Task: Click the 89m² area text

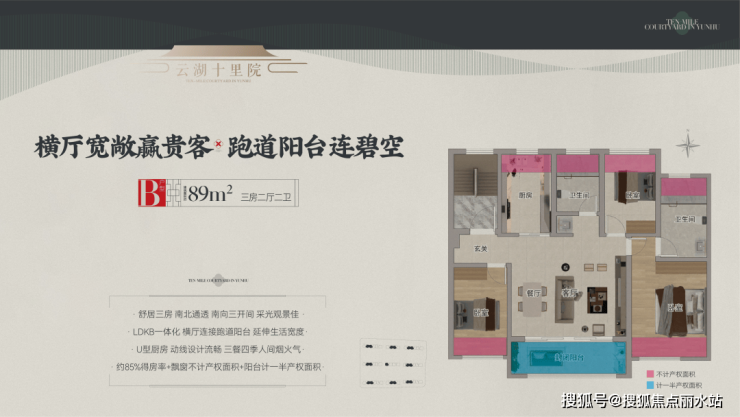Action: [210, 193]
